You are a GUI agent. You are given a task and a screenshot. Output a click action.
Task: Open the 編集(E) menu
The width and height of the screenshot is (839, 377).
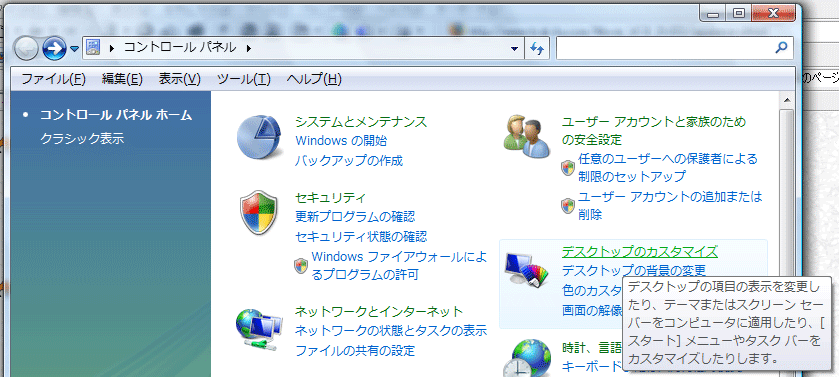point(123,79)
